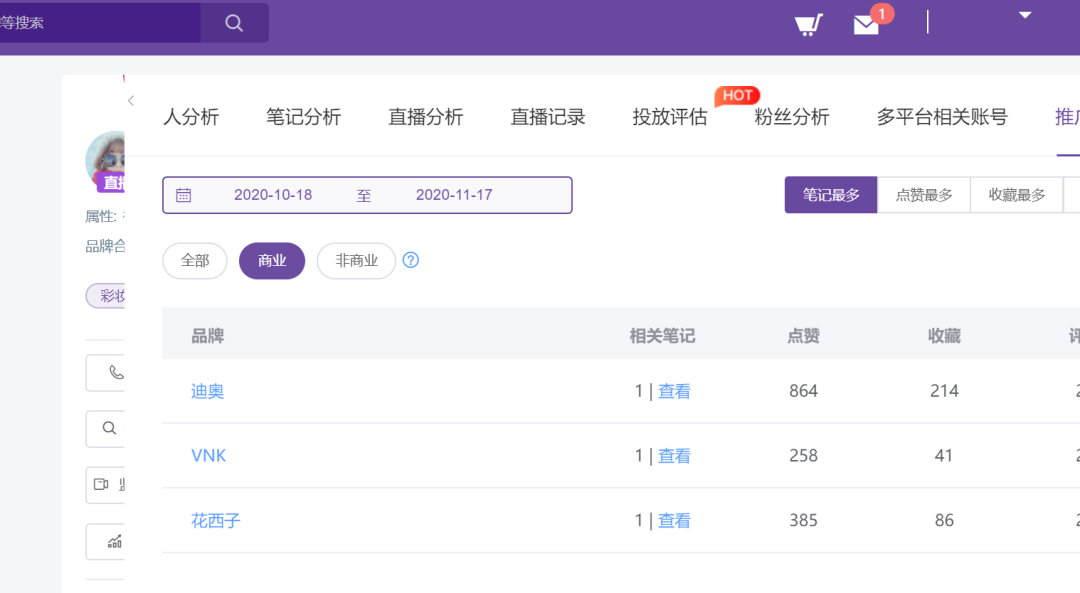Toggle sorting to 点赞最多

pyautogui.click(x=924, y=194)
